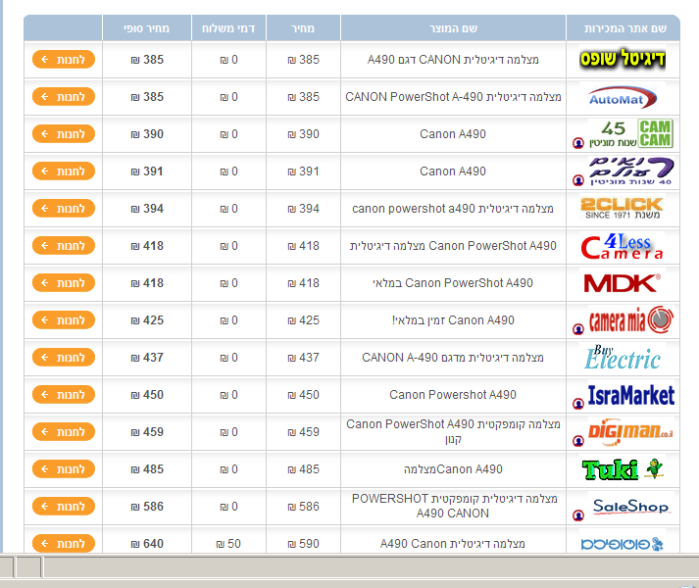
Task: Open the MDK store logo
Action: [x=622, y=283]
